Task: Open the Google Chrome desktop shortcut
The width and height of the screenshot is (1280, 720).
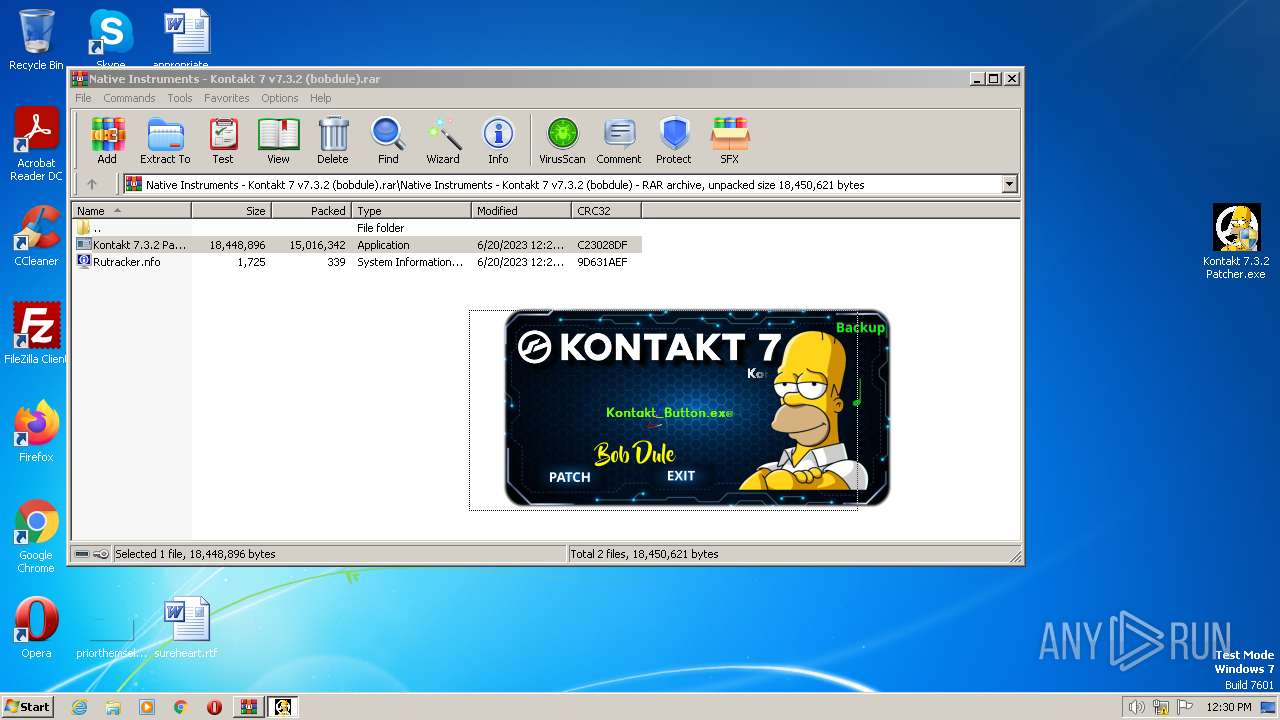Action: 36,536
